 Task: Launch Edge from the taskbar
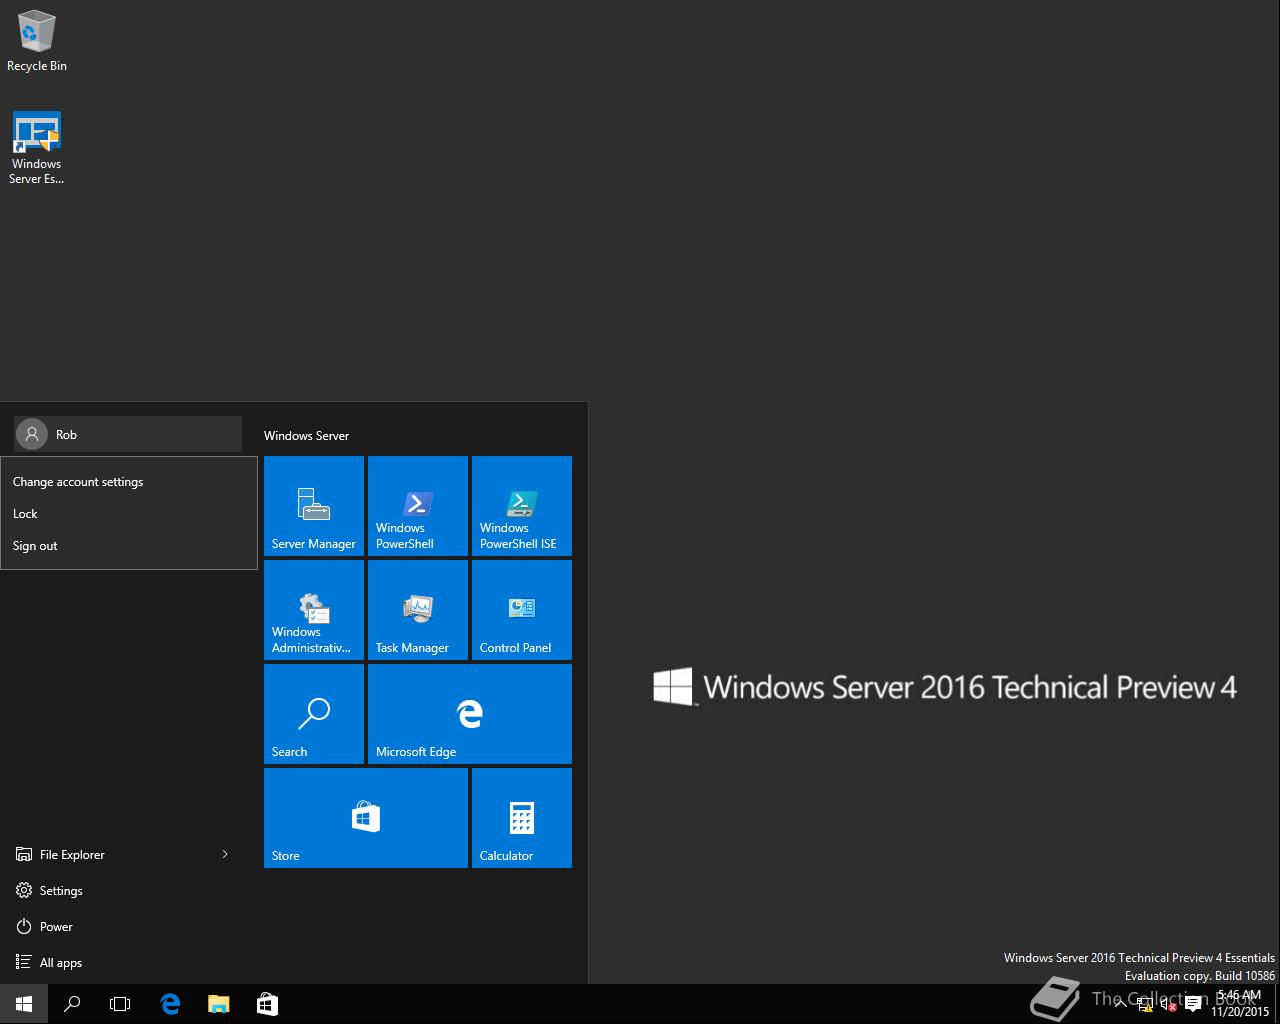tap(170, 1004)
